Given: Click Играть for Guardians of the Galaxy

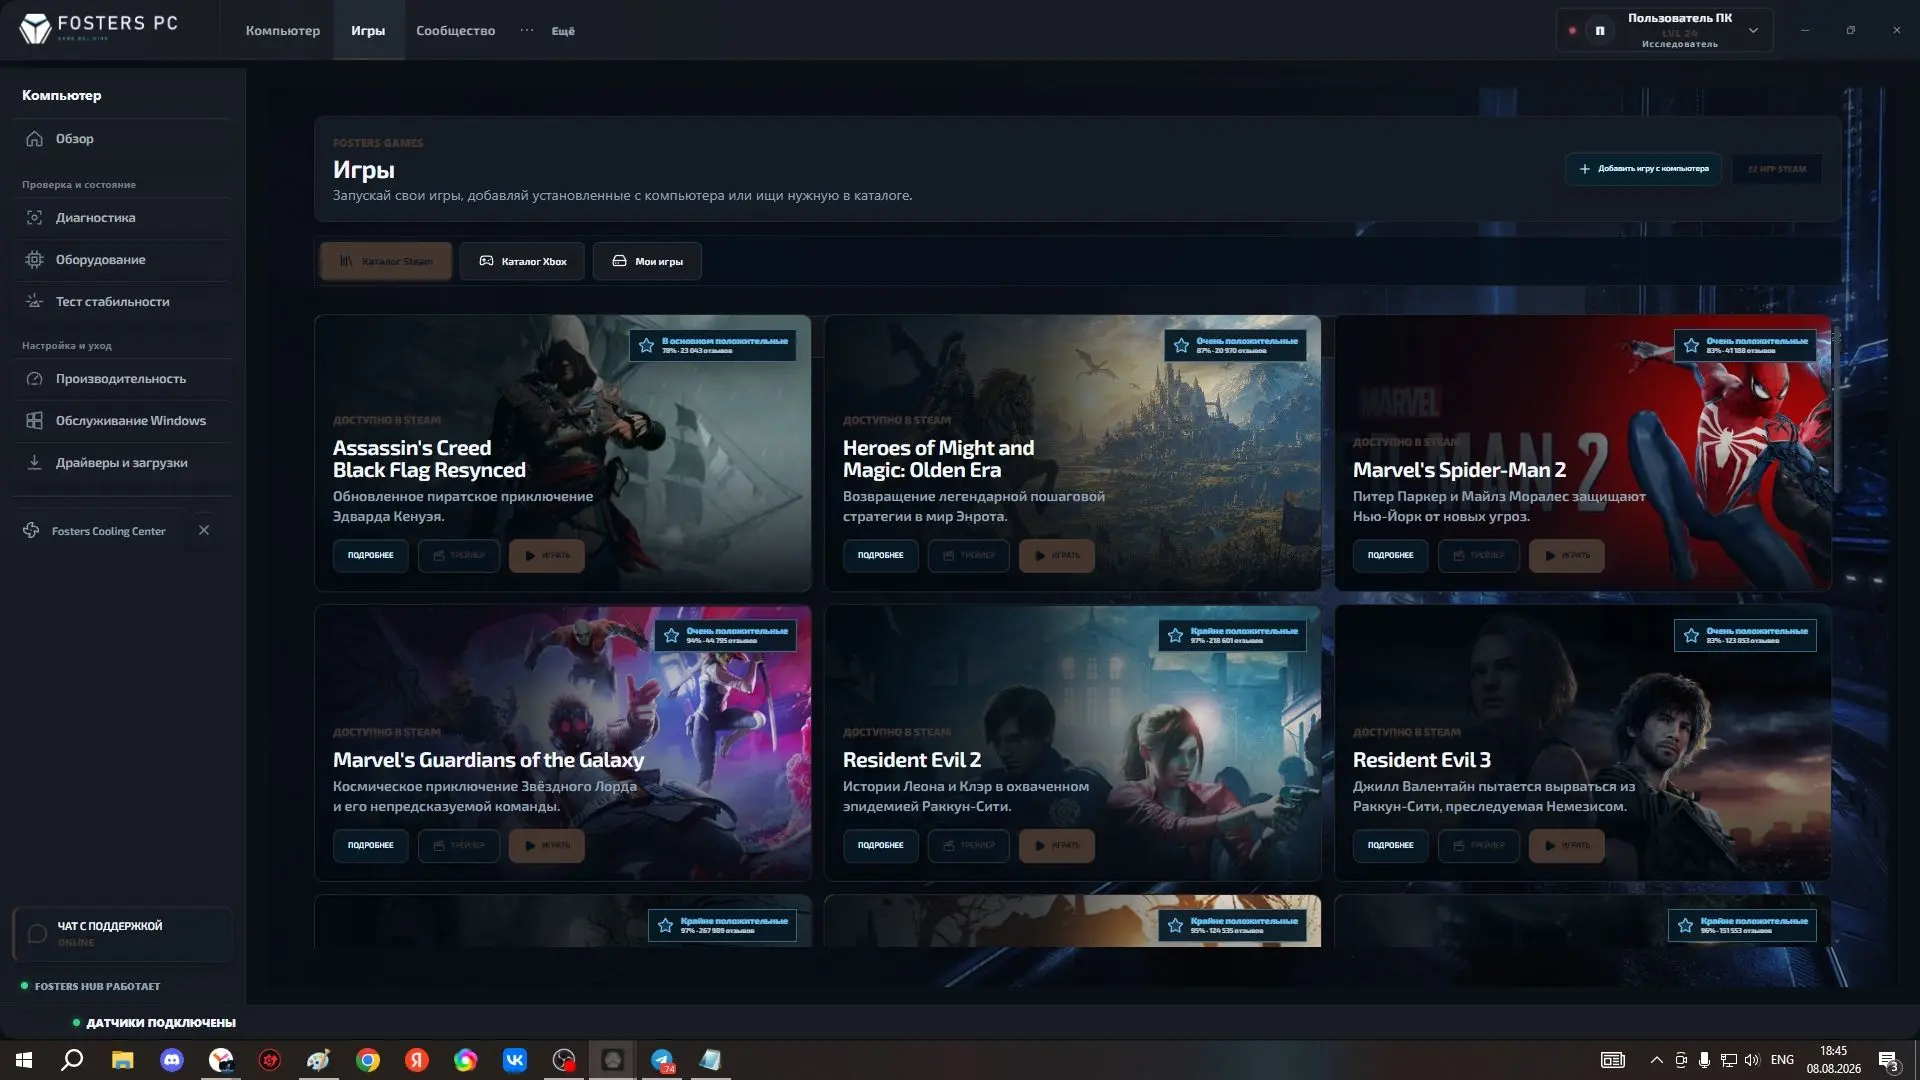Looking at the screenshot, I should coord(547,845).
